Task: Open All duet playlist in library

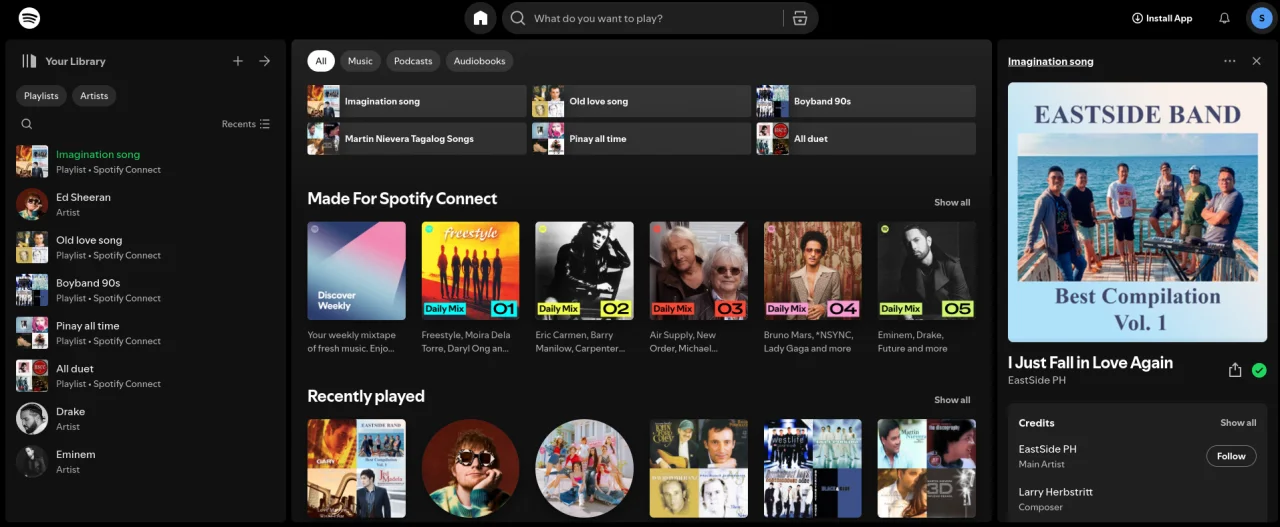Action: (143, 376)
